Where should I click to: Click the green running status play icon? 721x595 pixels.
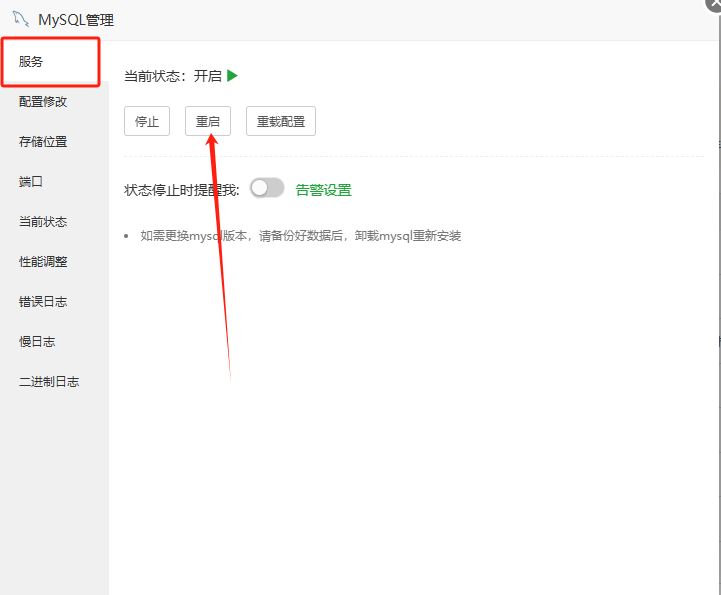point(232,76)
